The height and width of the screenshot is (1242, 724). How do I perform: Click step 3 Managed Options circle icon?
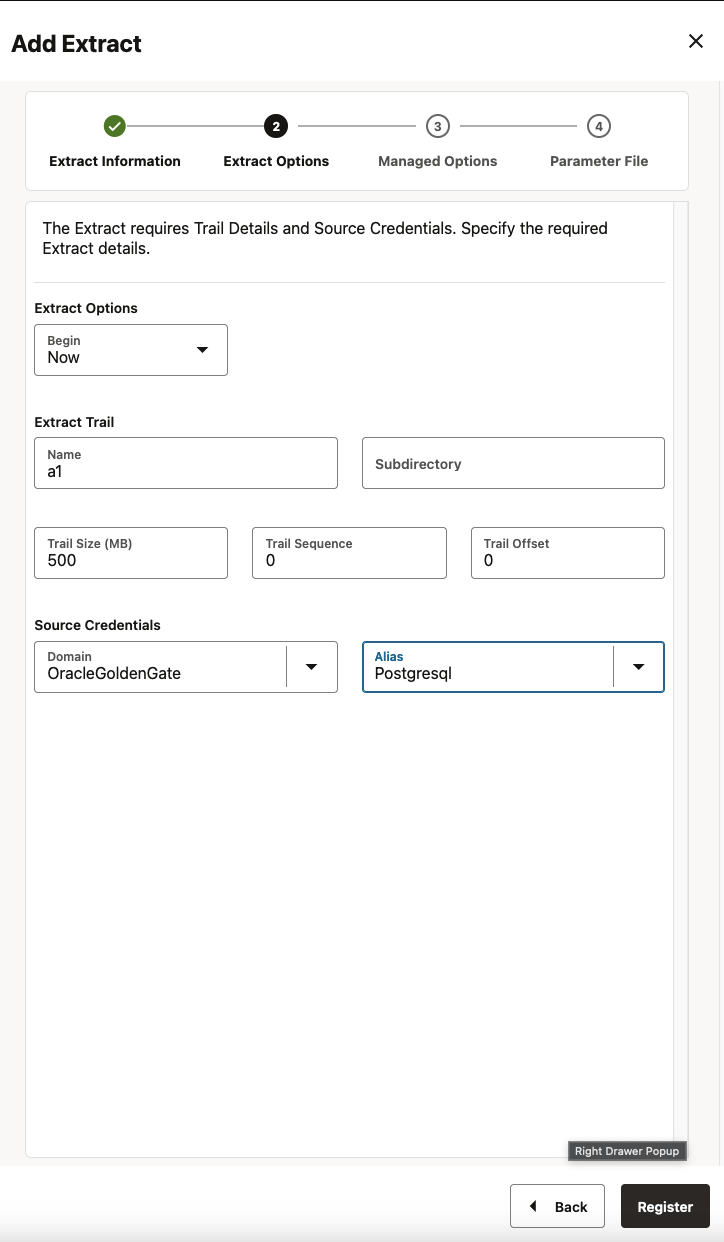pyautogui.click(x=437, y=126)
